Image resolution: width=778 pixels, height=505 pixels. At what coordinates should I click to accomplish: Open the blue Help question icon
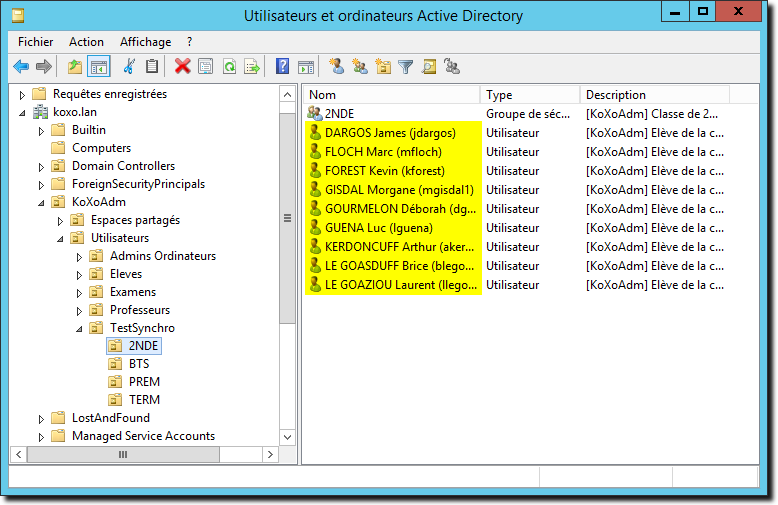(x=282, y=66)
